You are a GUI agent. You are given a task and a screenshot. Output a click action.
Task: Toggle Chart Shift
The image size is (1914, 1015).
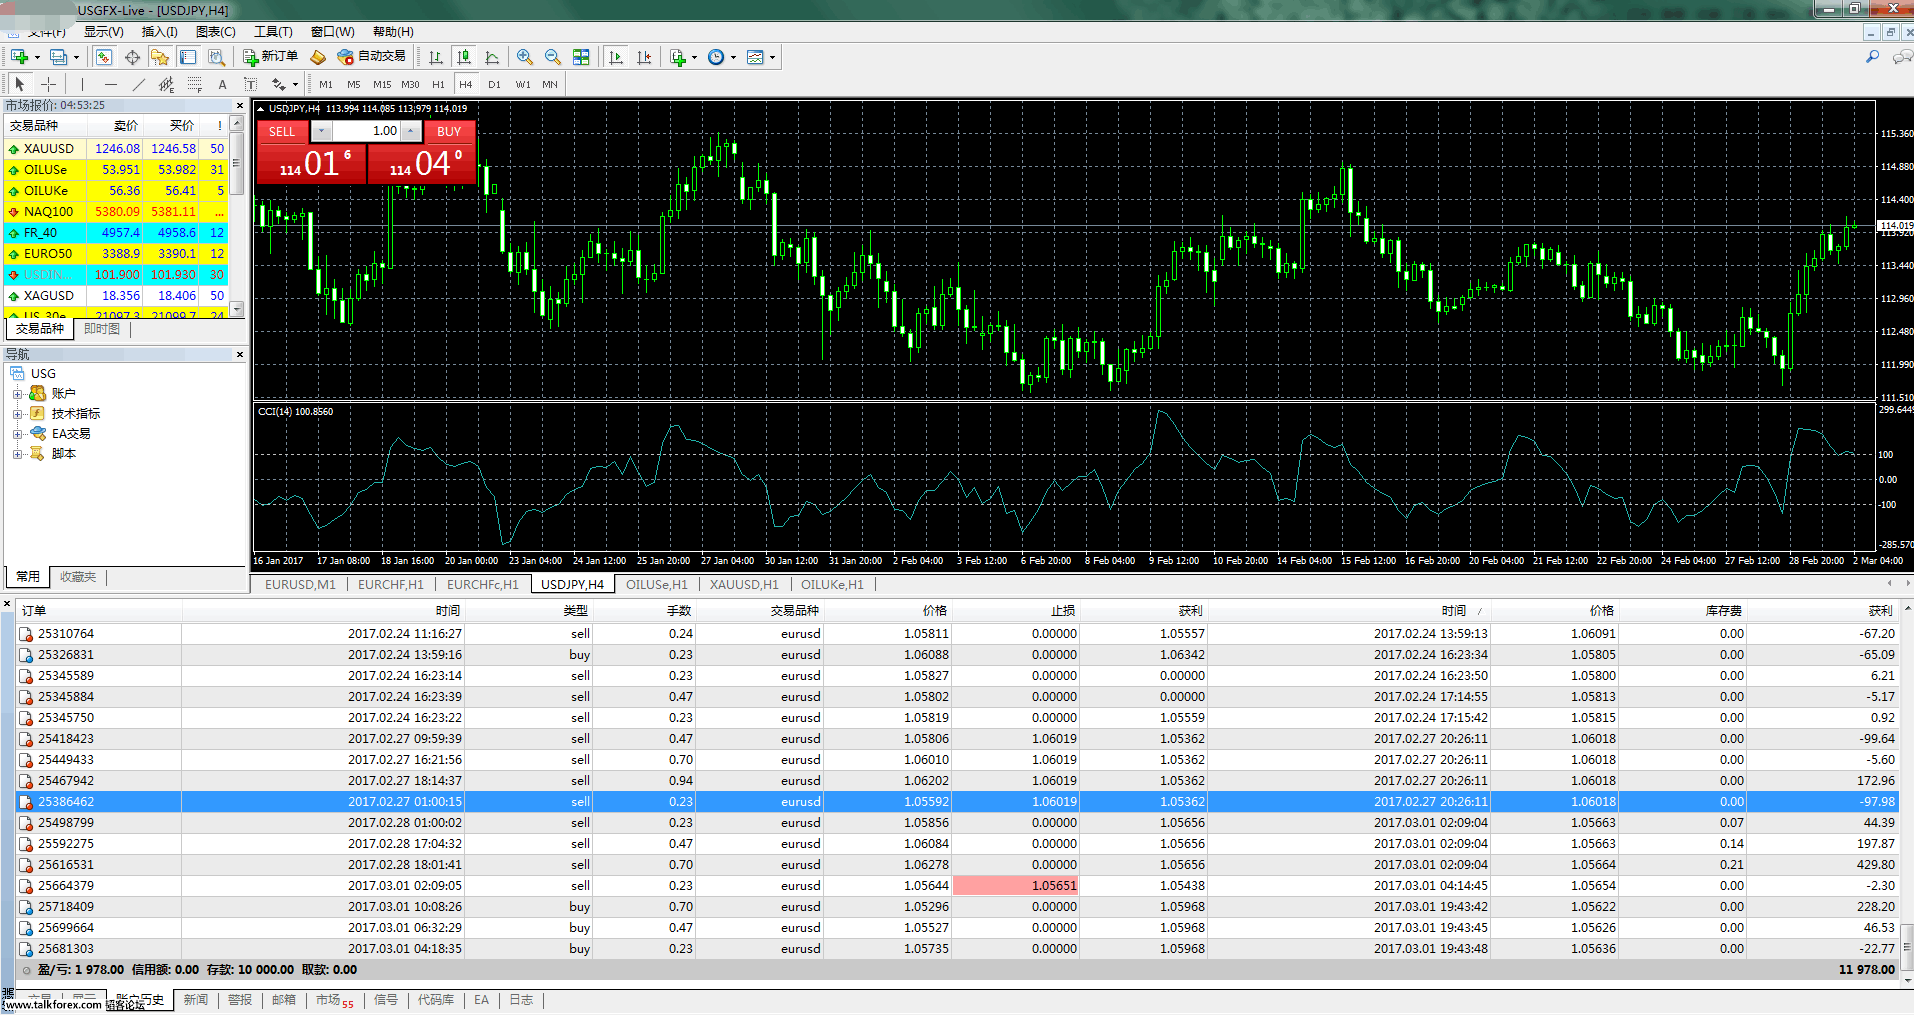(x=644, y=57)
